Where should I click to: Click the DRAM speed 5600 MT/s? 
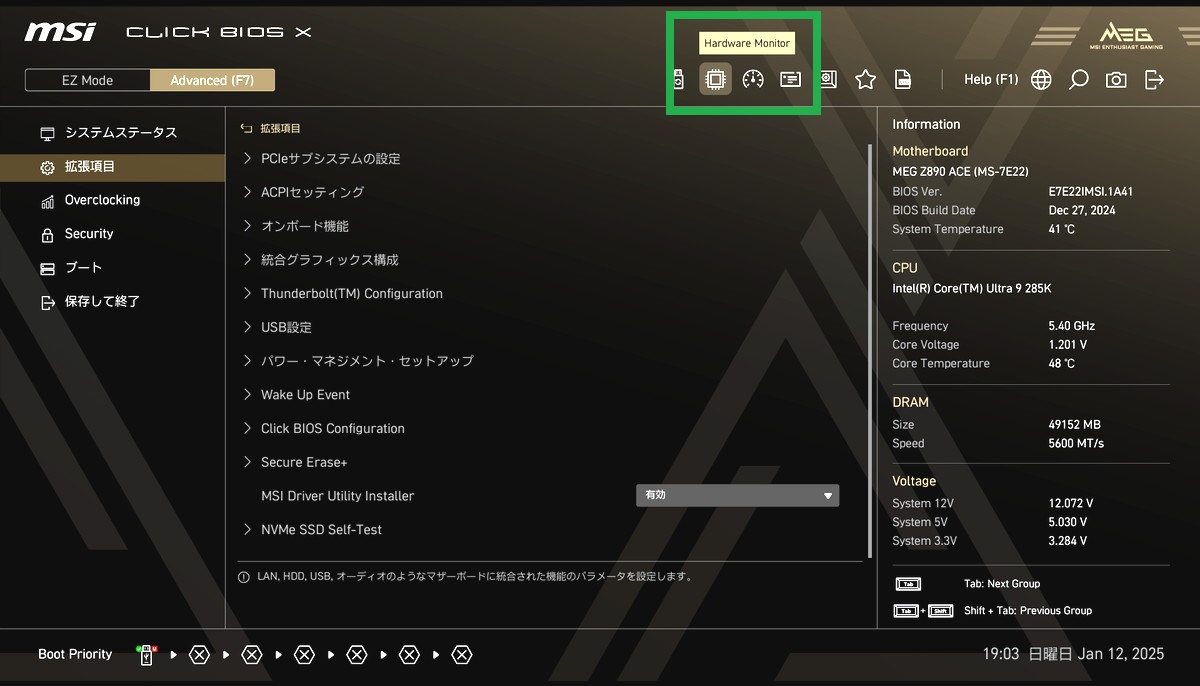(x=1077, y=444)
